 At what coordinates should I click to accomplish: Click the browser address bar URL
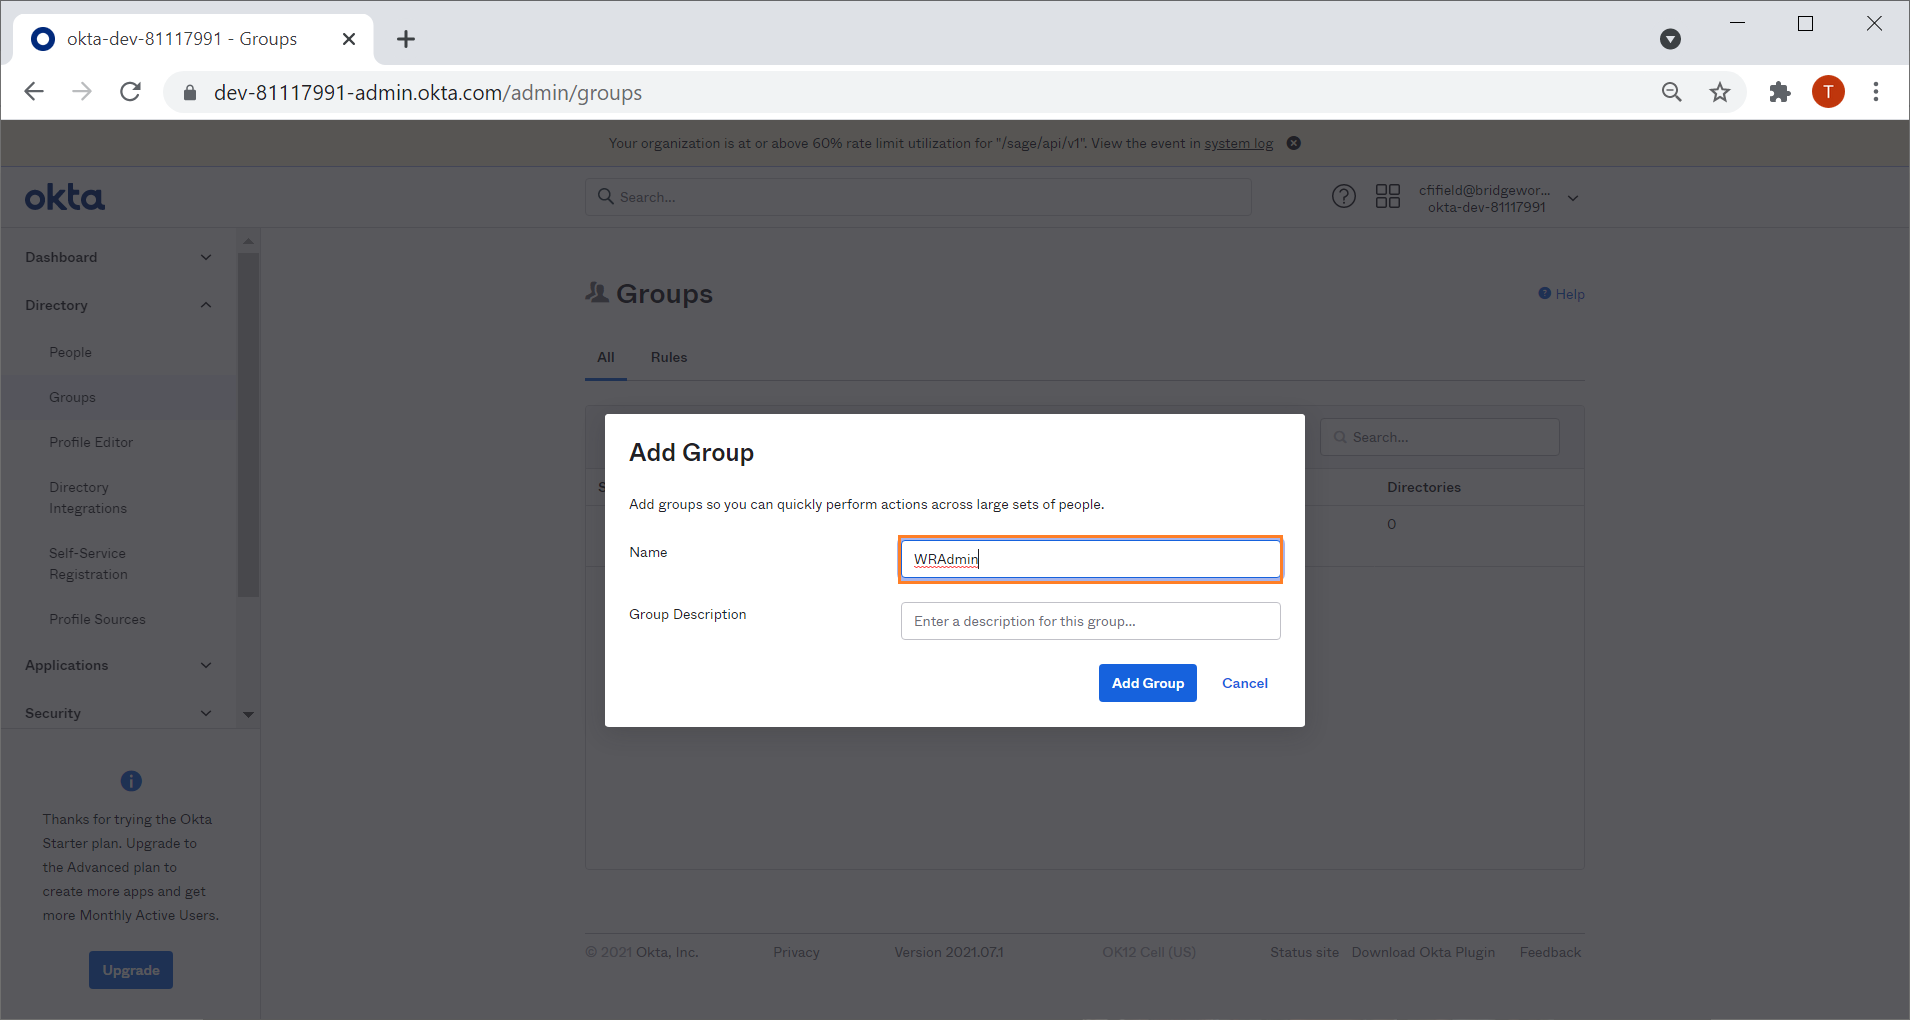[428, 93]
